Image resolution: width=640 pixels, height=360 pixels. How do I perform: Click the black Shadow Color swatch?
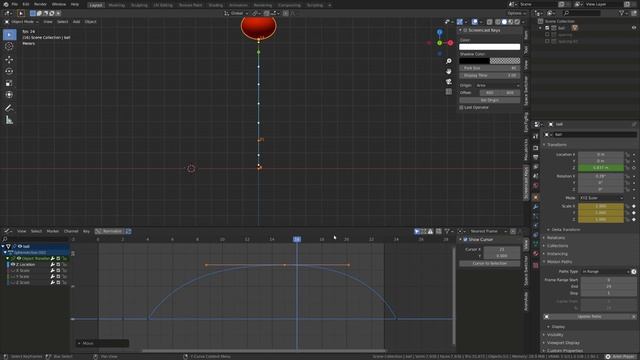pyautogui.click(x=475, y=61)
